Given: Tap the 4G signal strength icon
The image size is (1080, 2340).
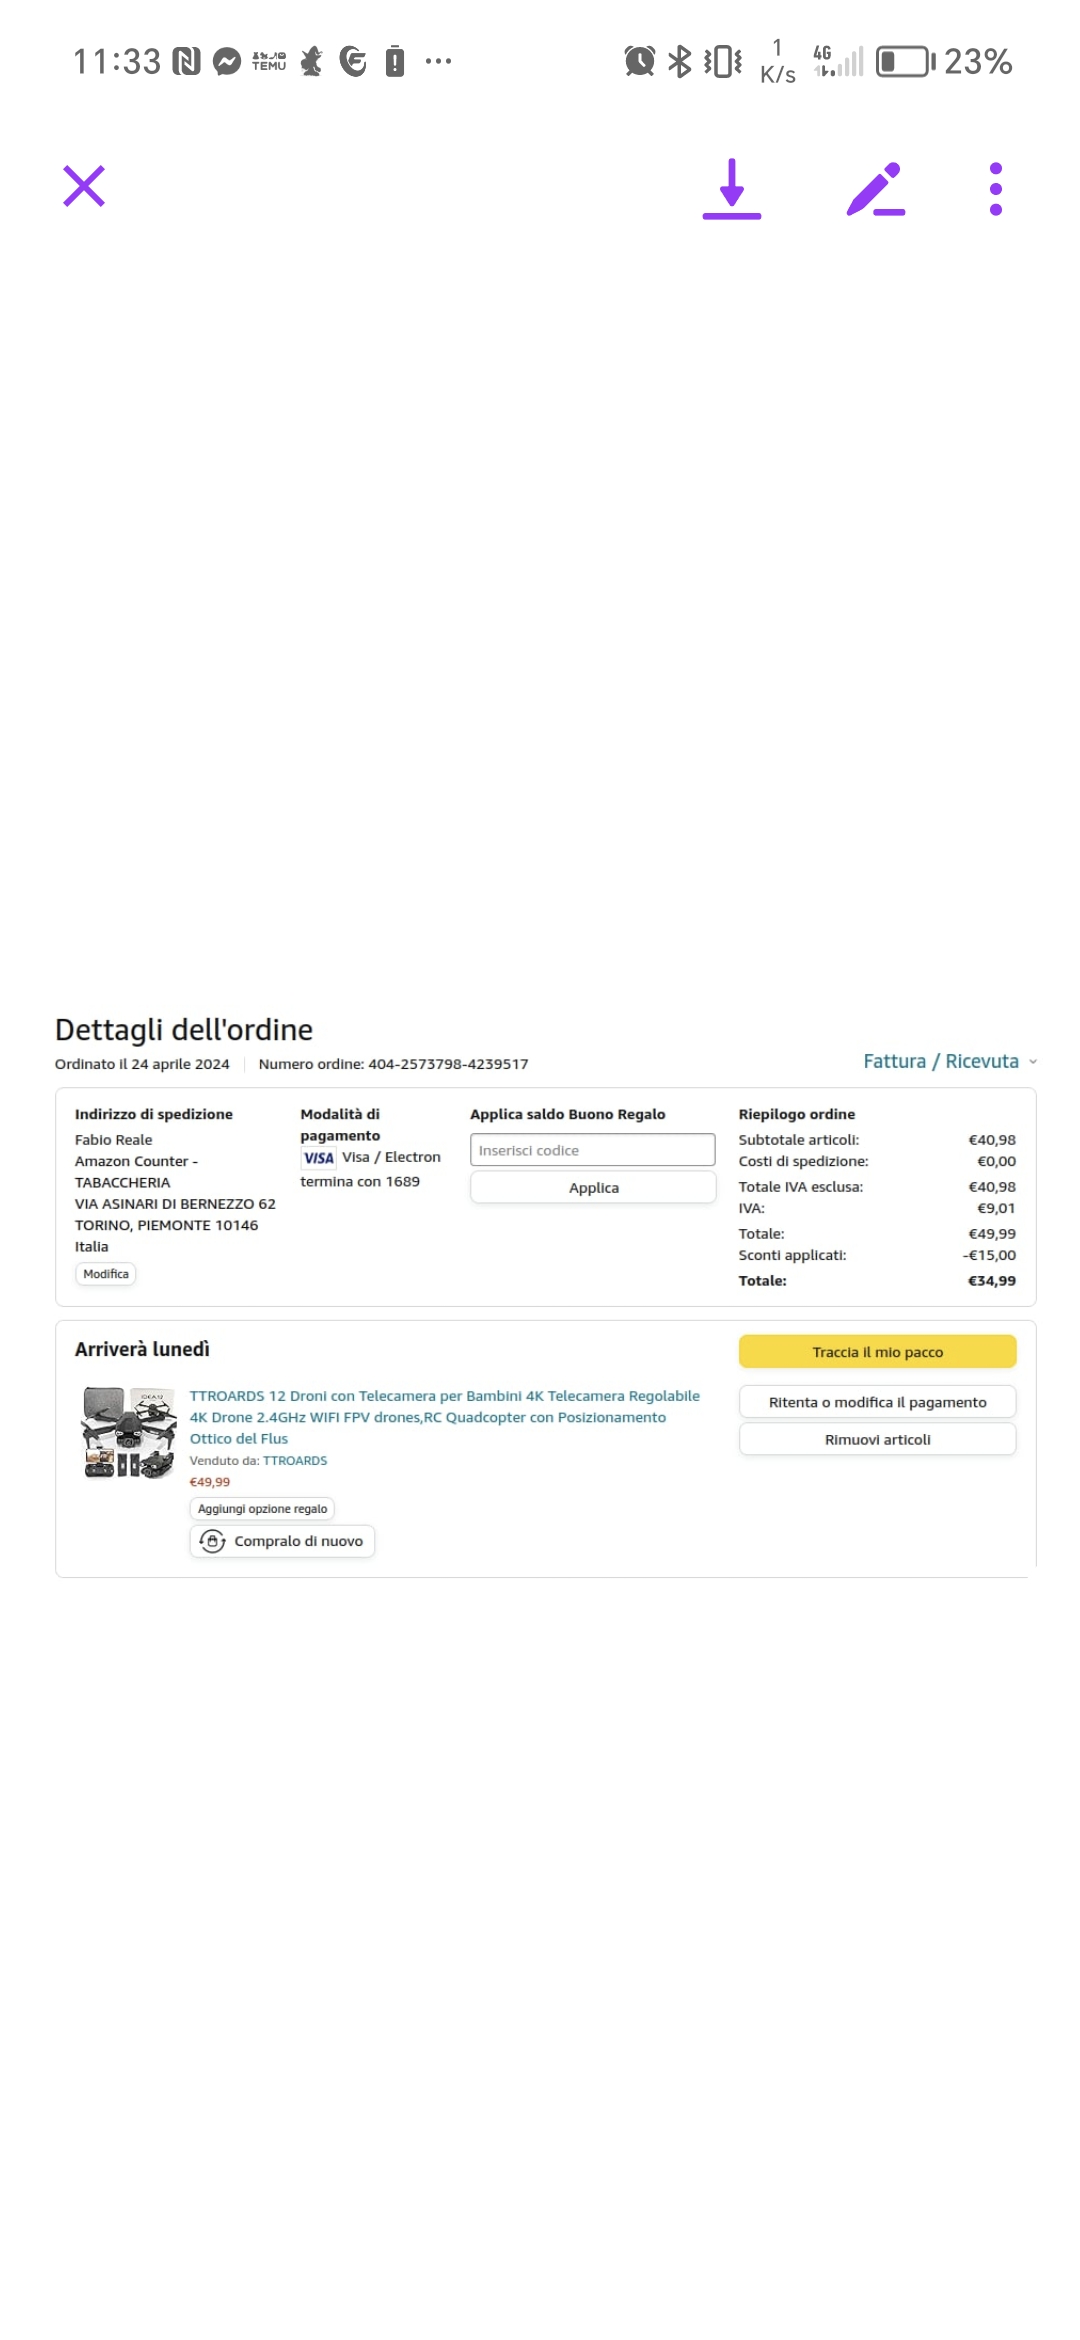Looking at the screenshot, I should pos(838,62).
